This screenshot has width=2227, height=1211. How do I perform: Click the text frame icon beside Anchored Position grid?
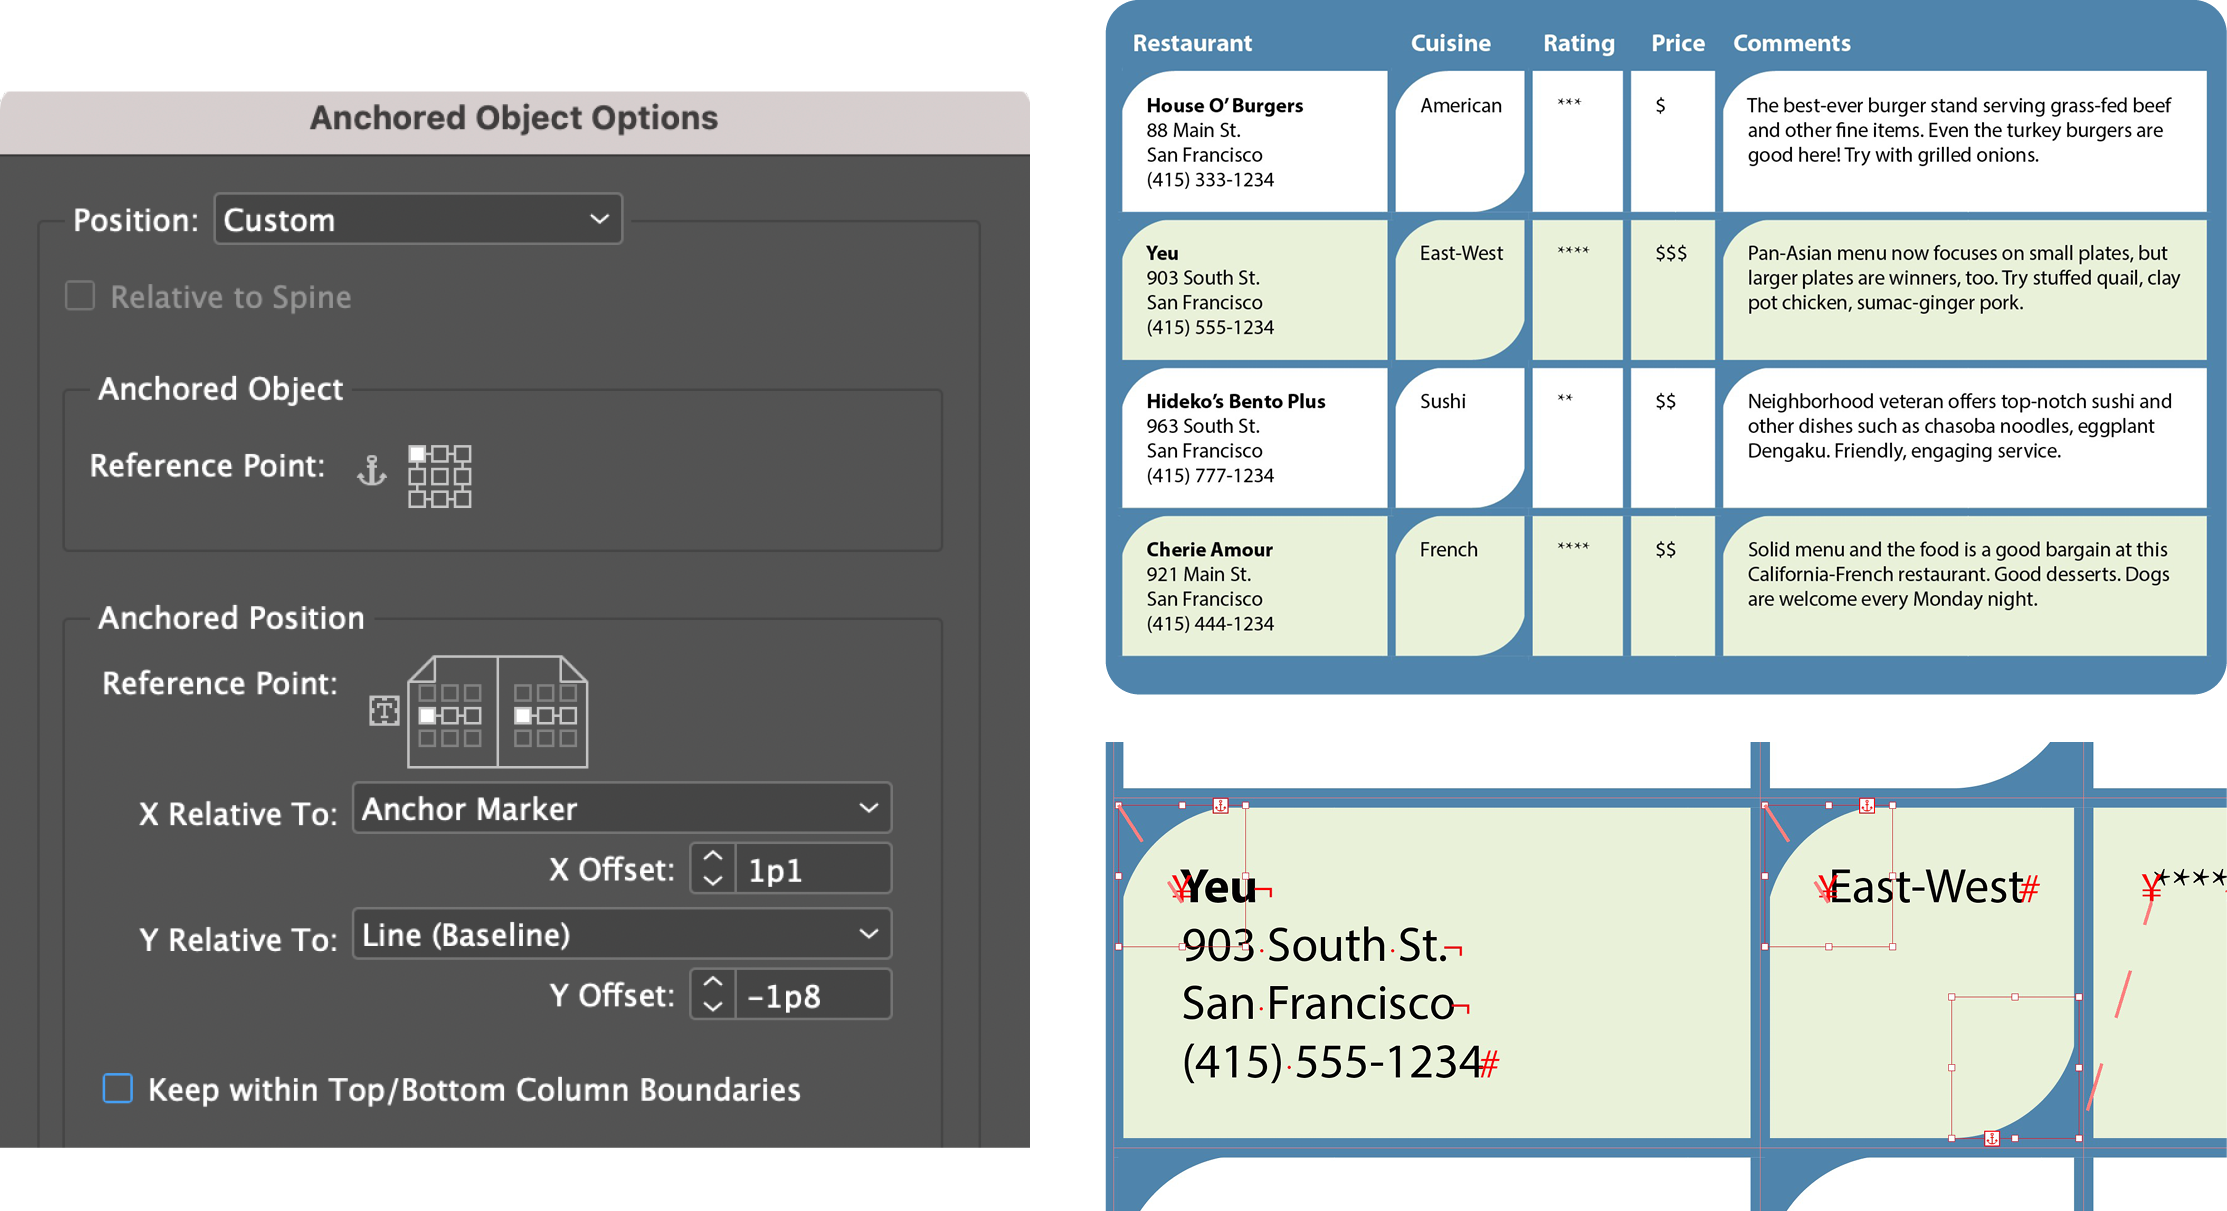pos(384,711)
